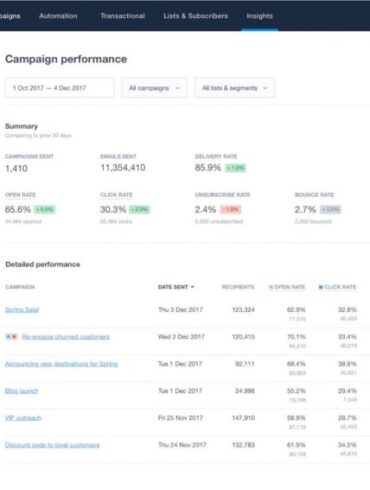Click the 68.4% open rate in Announcing row

[x=296, y=364]
